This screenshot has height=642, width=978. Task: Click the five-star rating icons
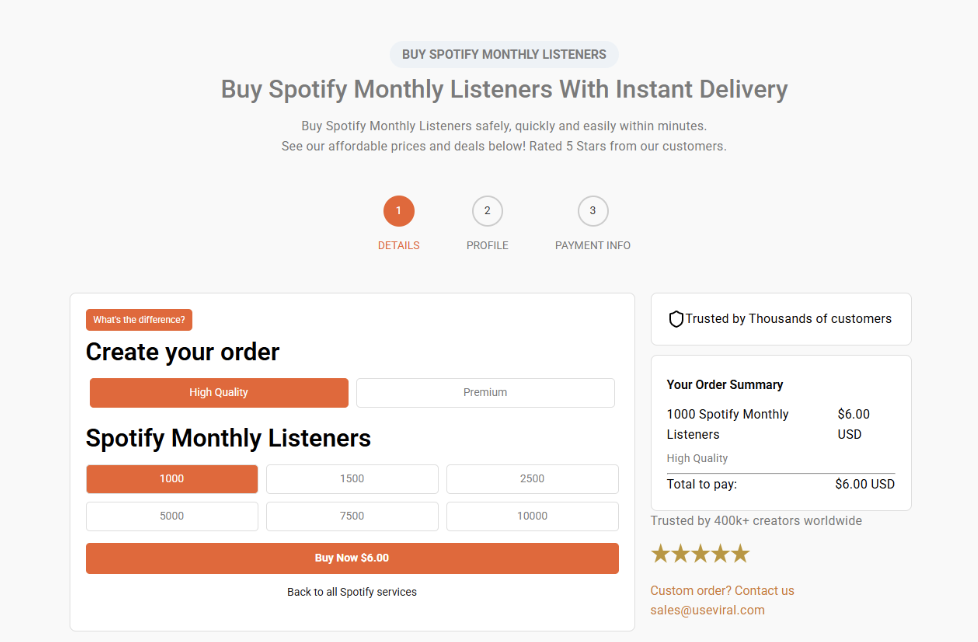coord(700,554)
